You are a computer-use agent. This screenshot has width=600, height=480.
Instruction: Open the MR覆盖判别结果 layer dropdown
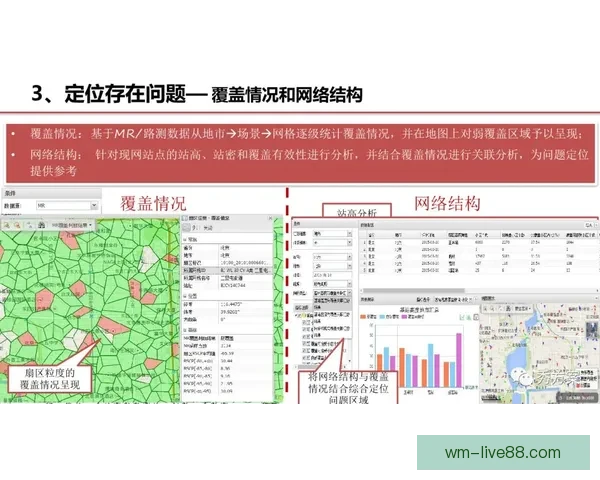coord(72,225)
